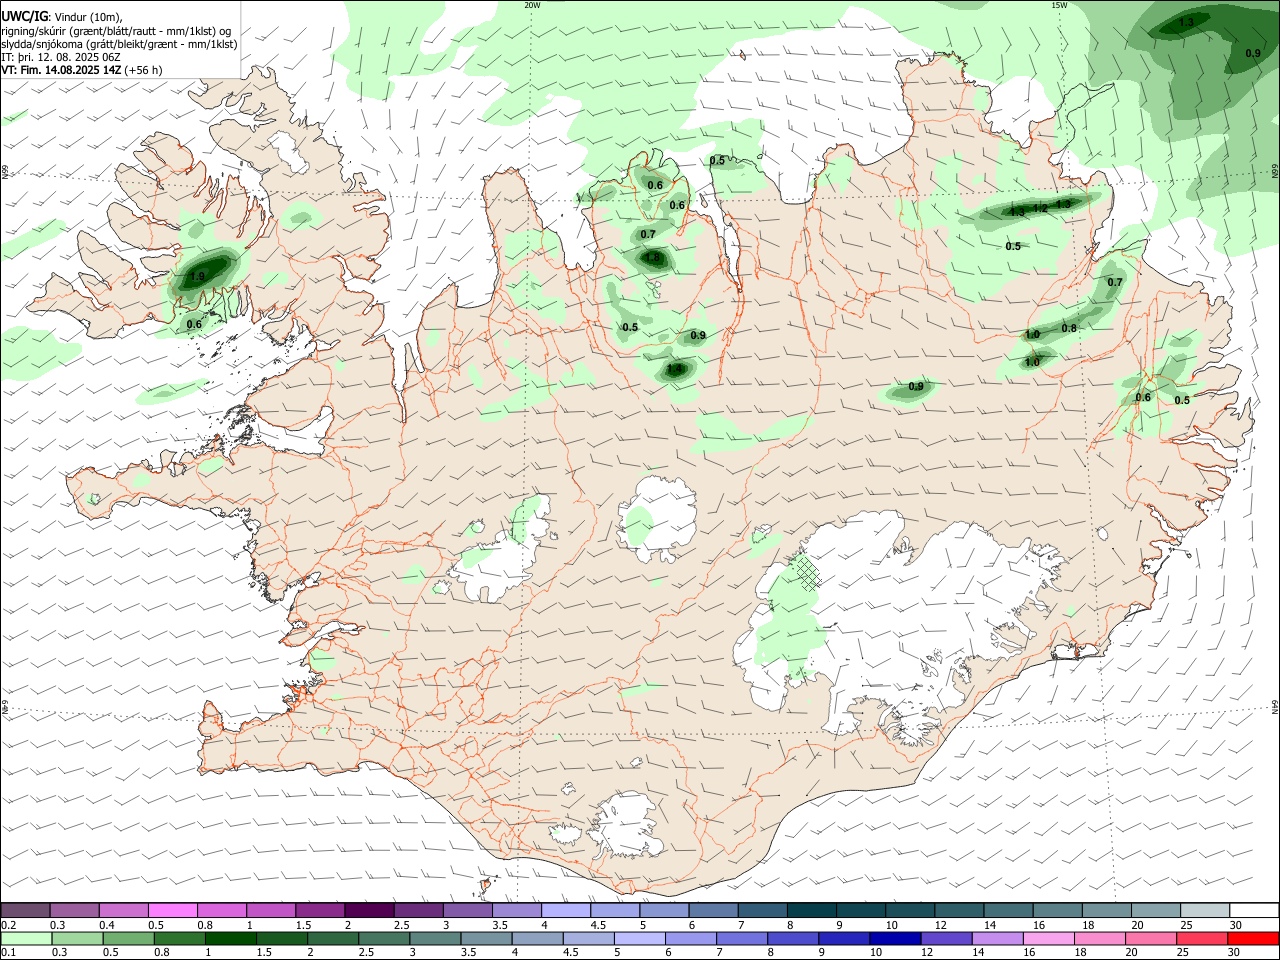The image size is (1280, 960).
Task: Select the 0.9 value in the central highlands
Action: click(916, 386)
